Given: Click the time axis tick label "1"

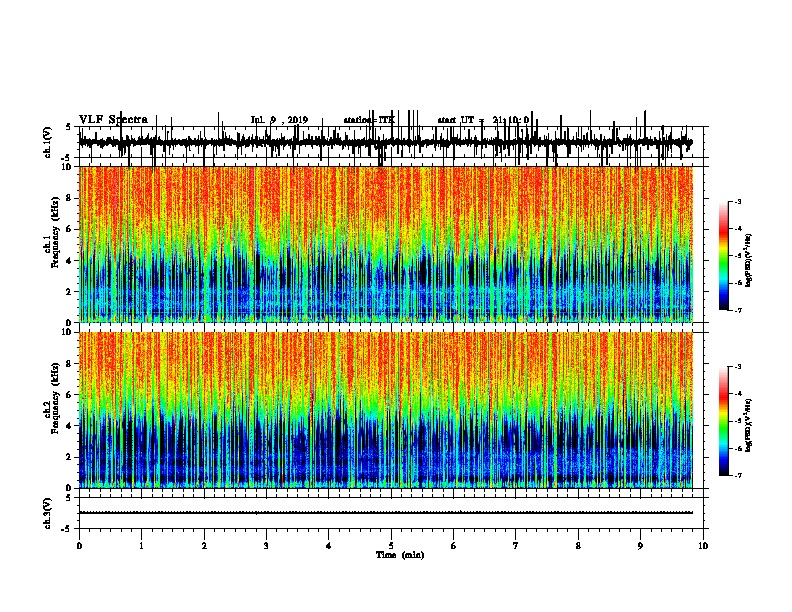Looking at the screenshot, I should coord(141,546).
